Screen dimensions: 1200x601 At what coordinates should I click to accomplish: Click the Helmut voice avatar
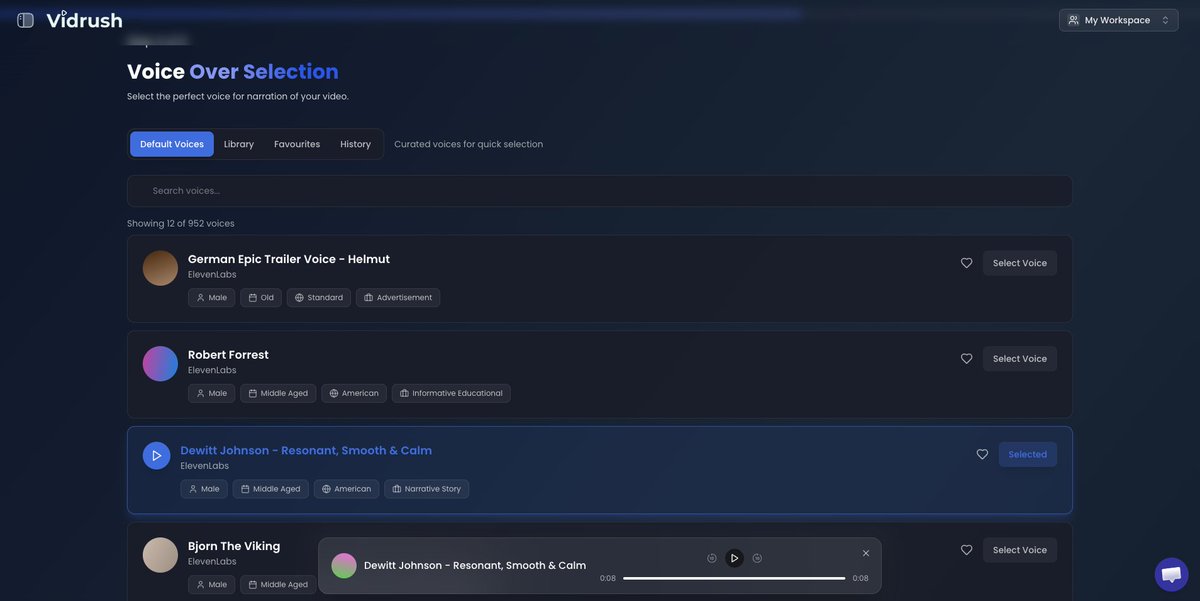click(x=160, y=268)
